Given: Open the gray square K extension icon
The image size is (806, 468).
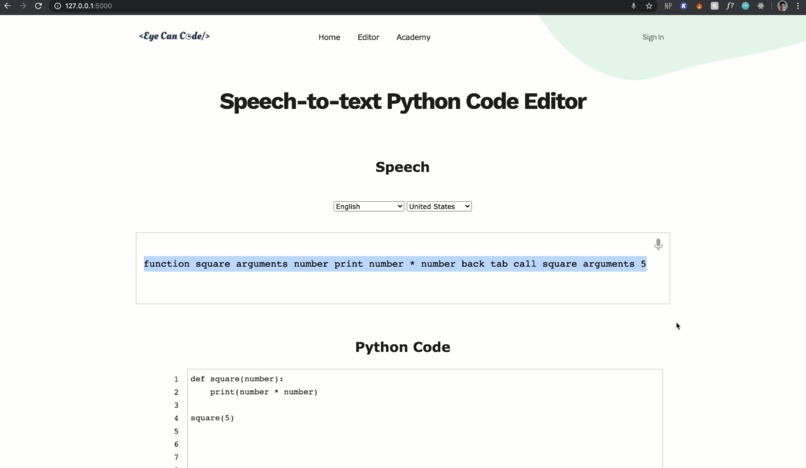Looking at the screenshot, I should tap(715, 6).
